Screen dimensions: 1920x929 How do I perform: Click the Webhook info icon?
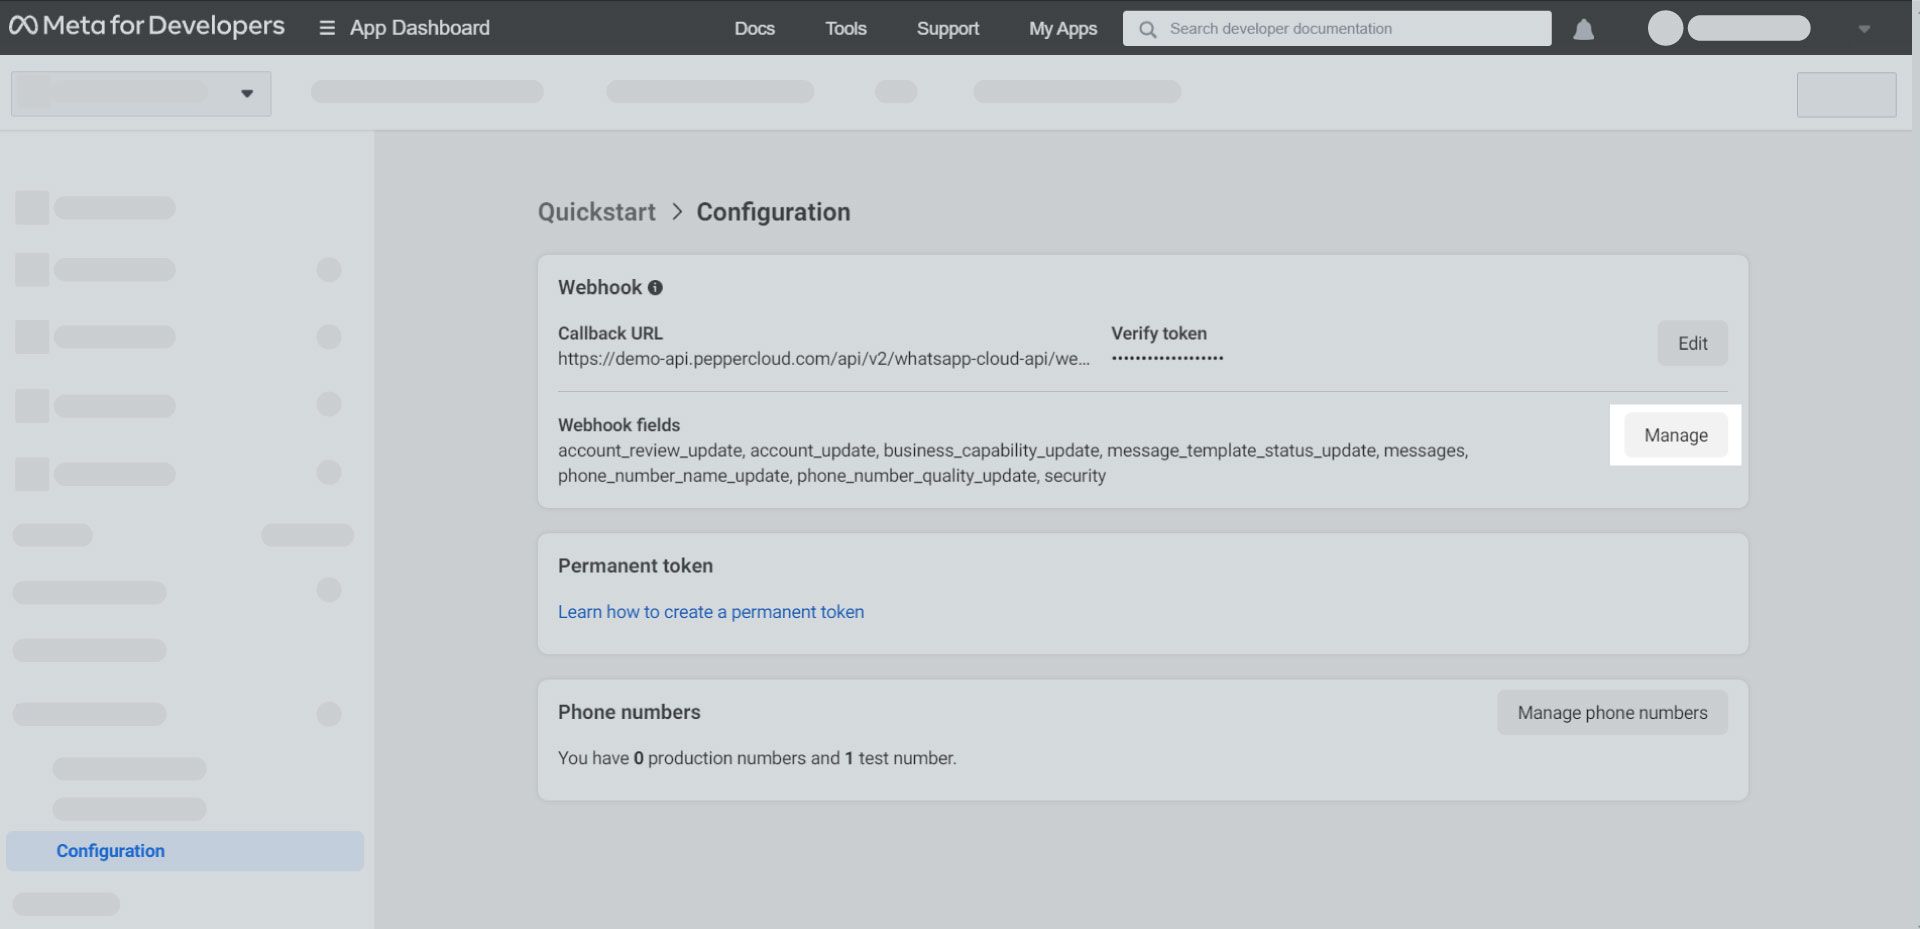point(655,288)
